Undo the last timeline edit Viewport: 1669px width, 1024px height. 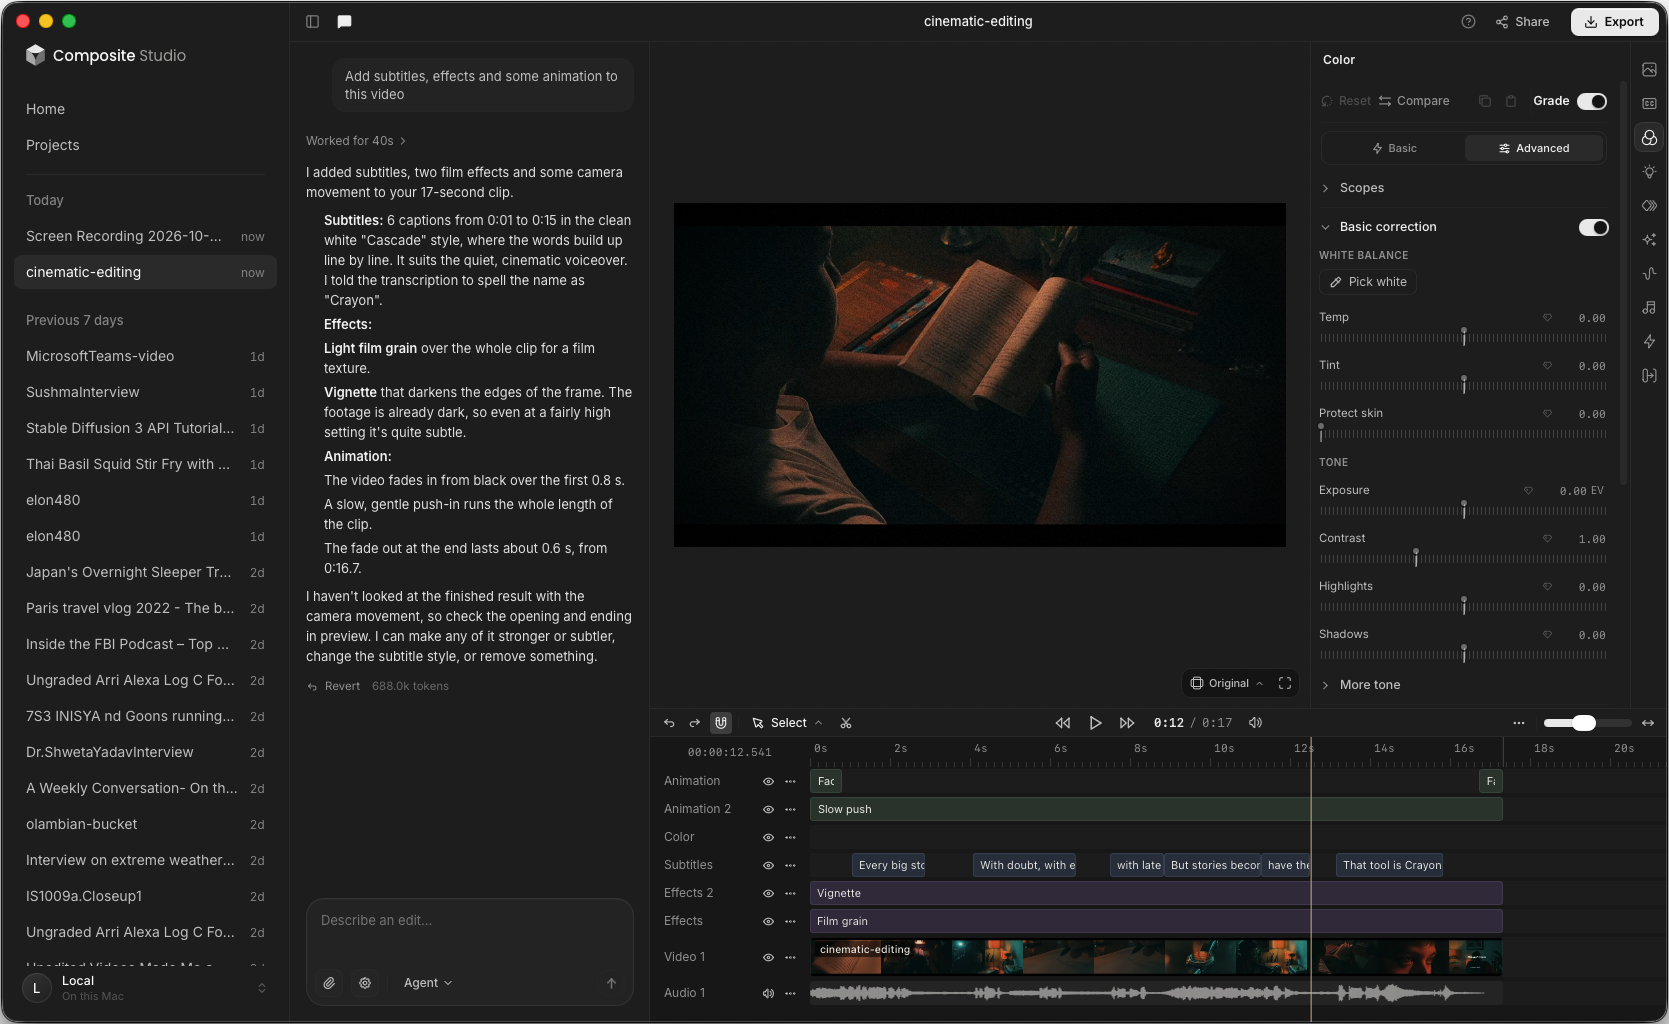(x=669, y=723)
